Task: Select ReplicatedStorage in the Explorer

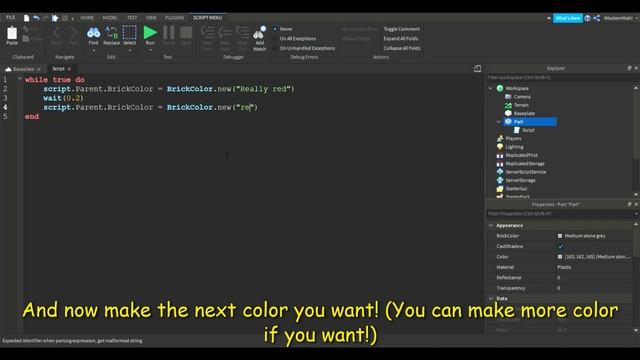Action: pos(524,164)
